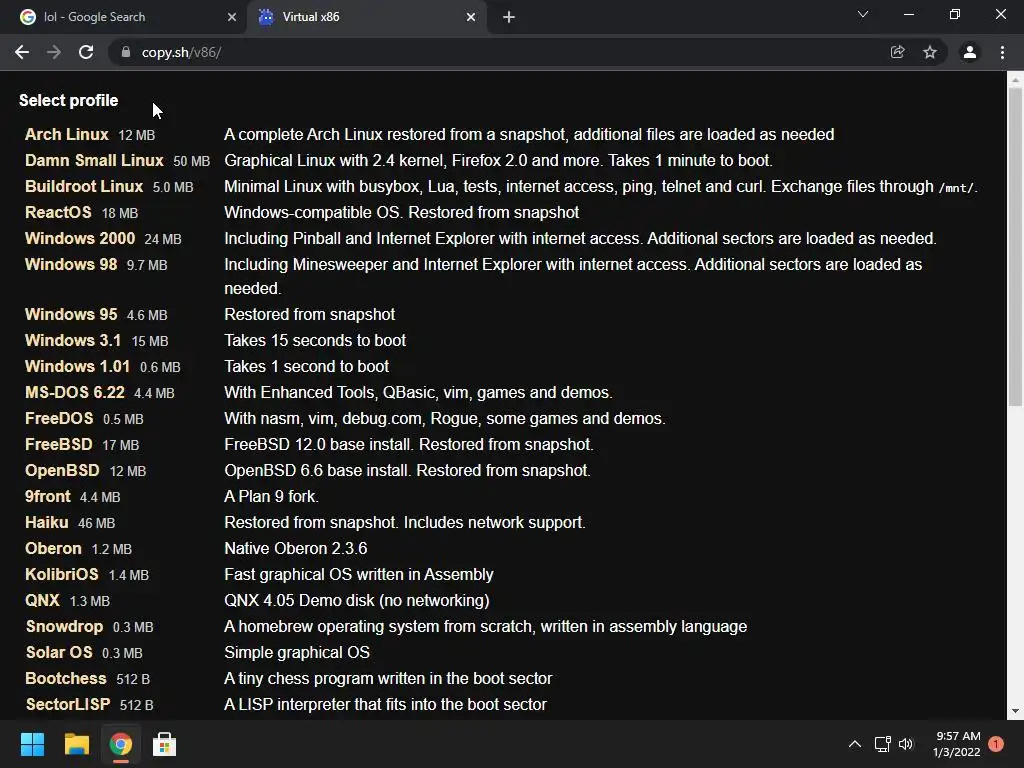The width and height of the screenshot is (1024, 768).
Task: Click the address bar URL copy.sh/v86/
Action: 182,52
